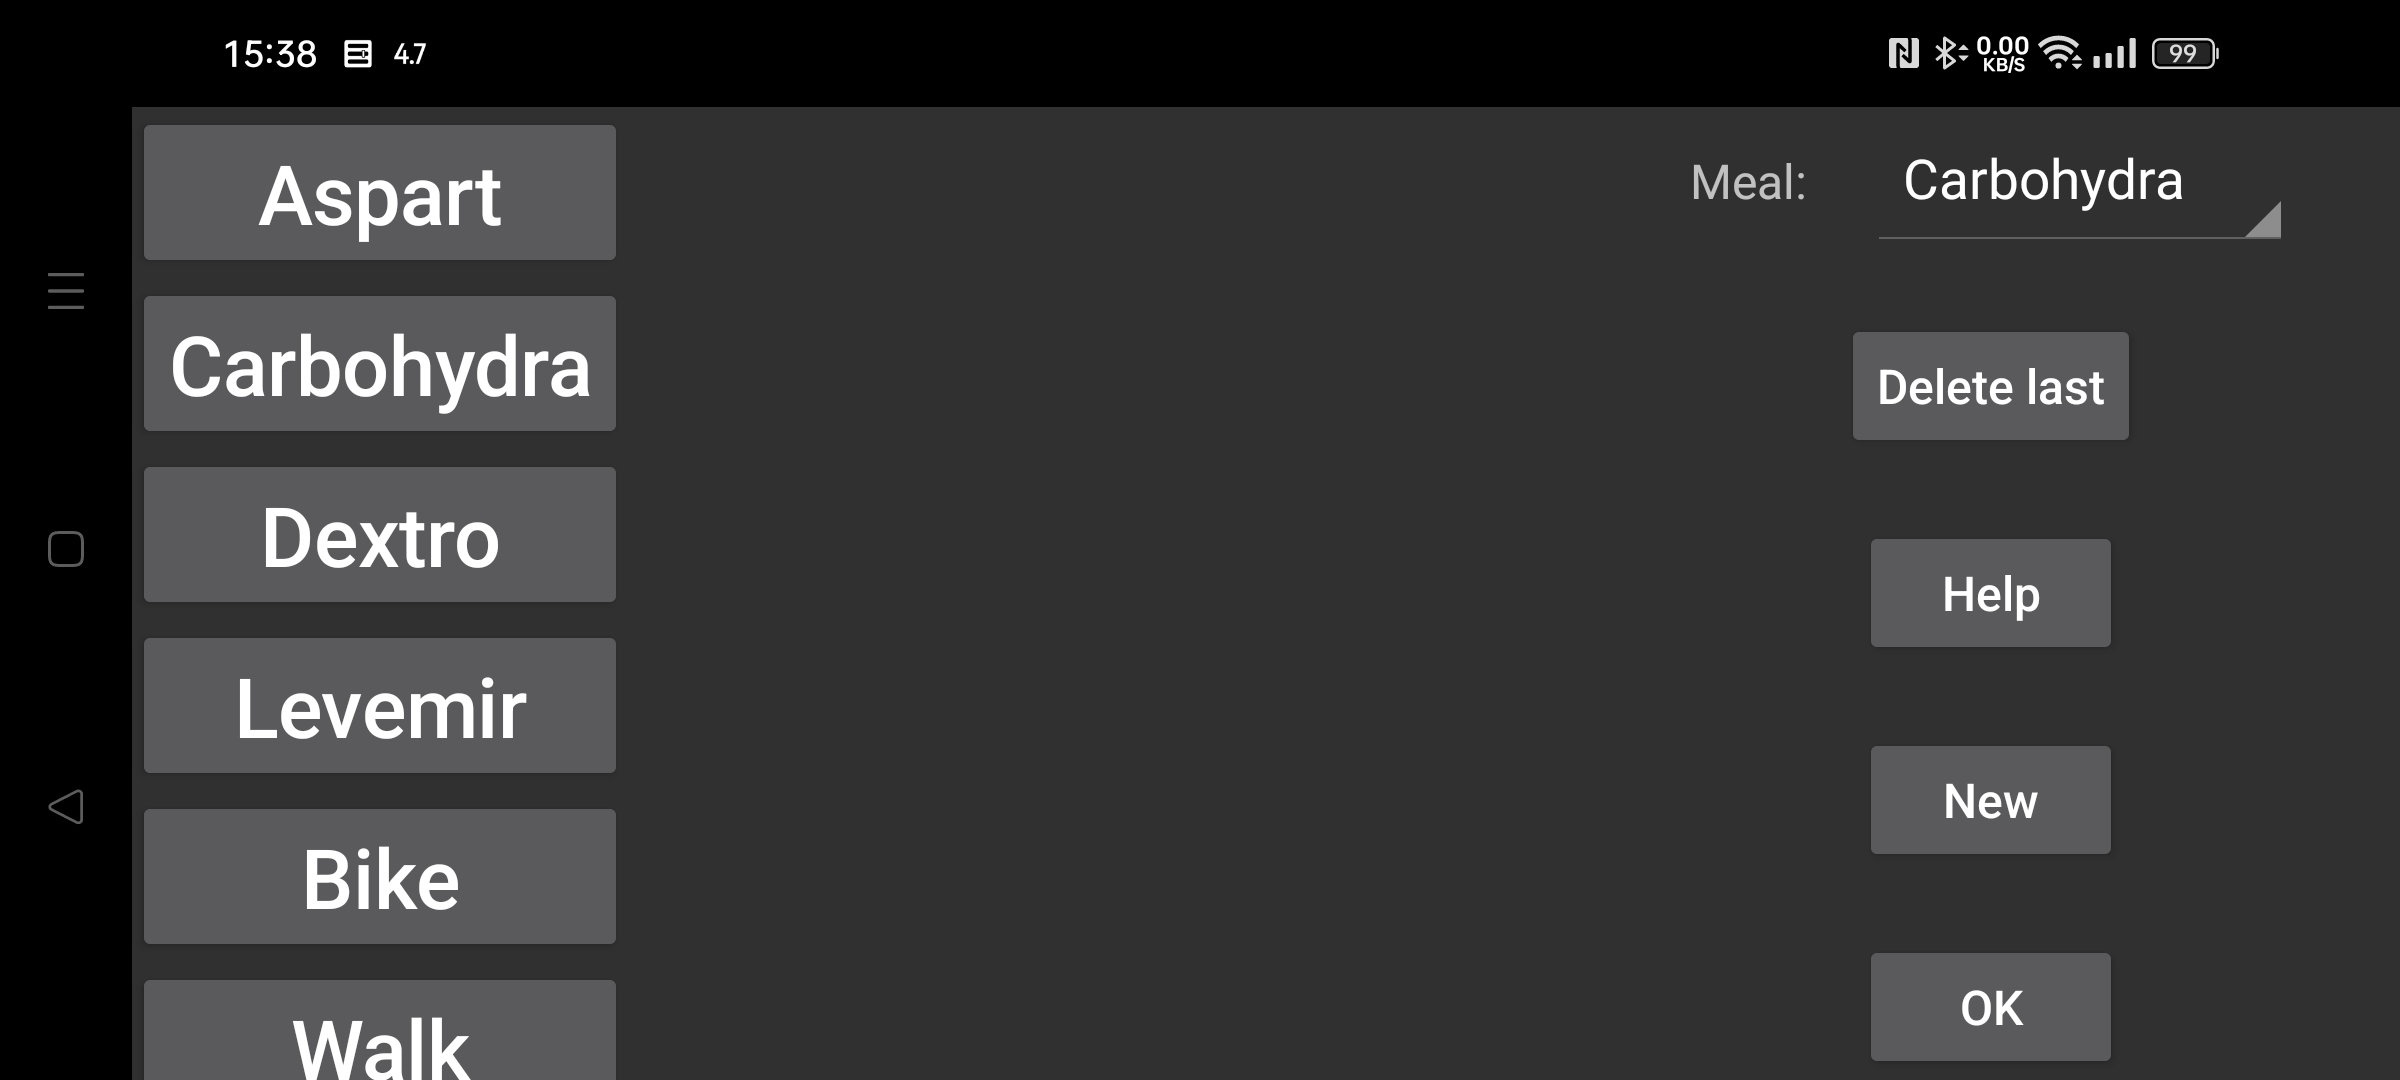
Task: Tap the mobile signal bars icon
Action: coord(2114,53)
